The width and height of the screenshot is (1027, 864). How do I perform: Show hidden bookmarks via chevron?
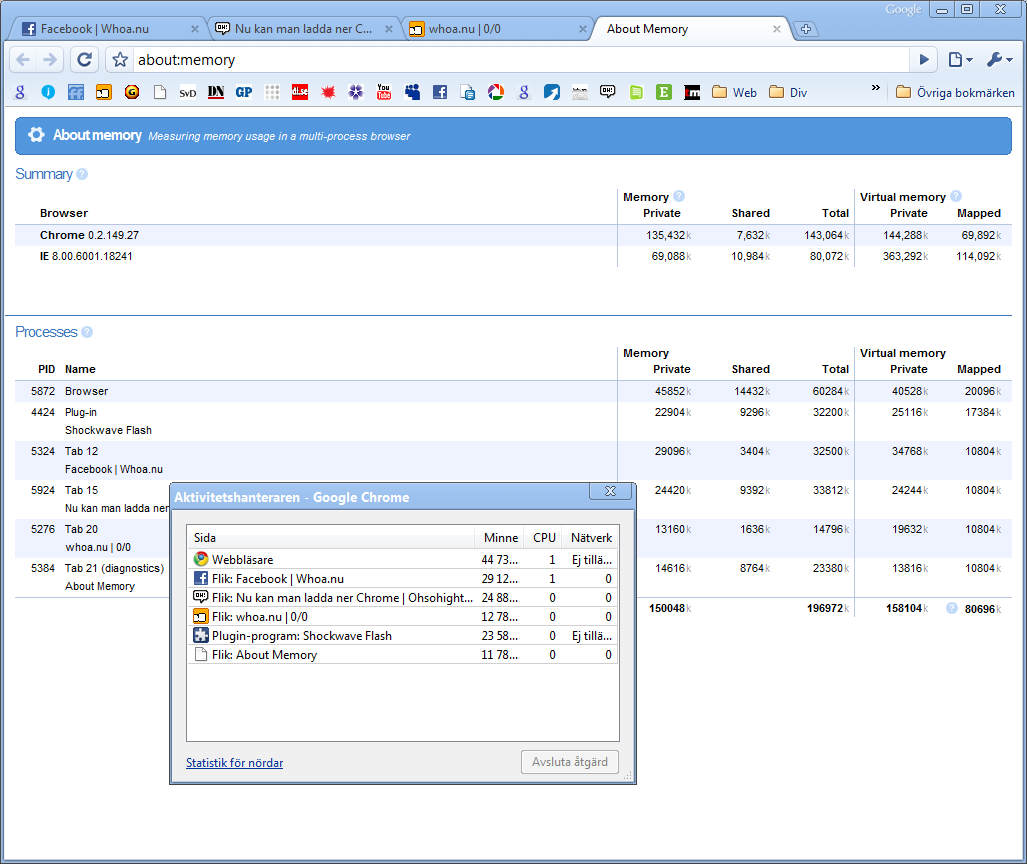(876, 88)
